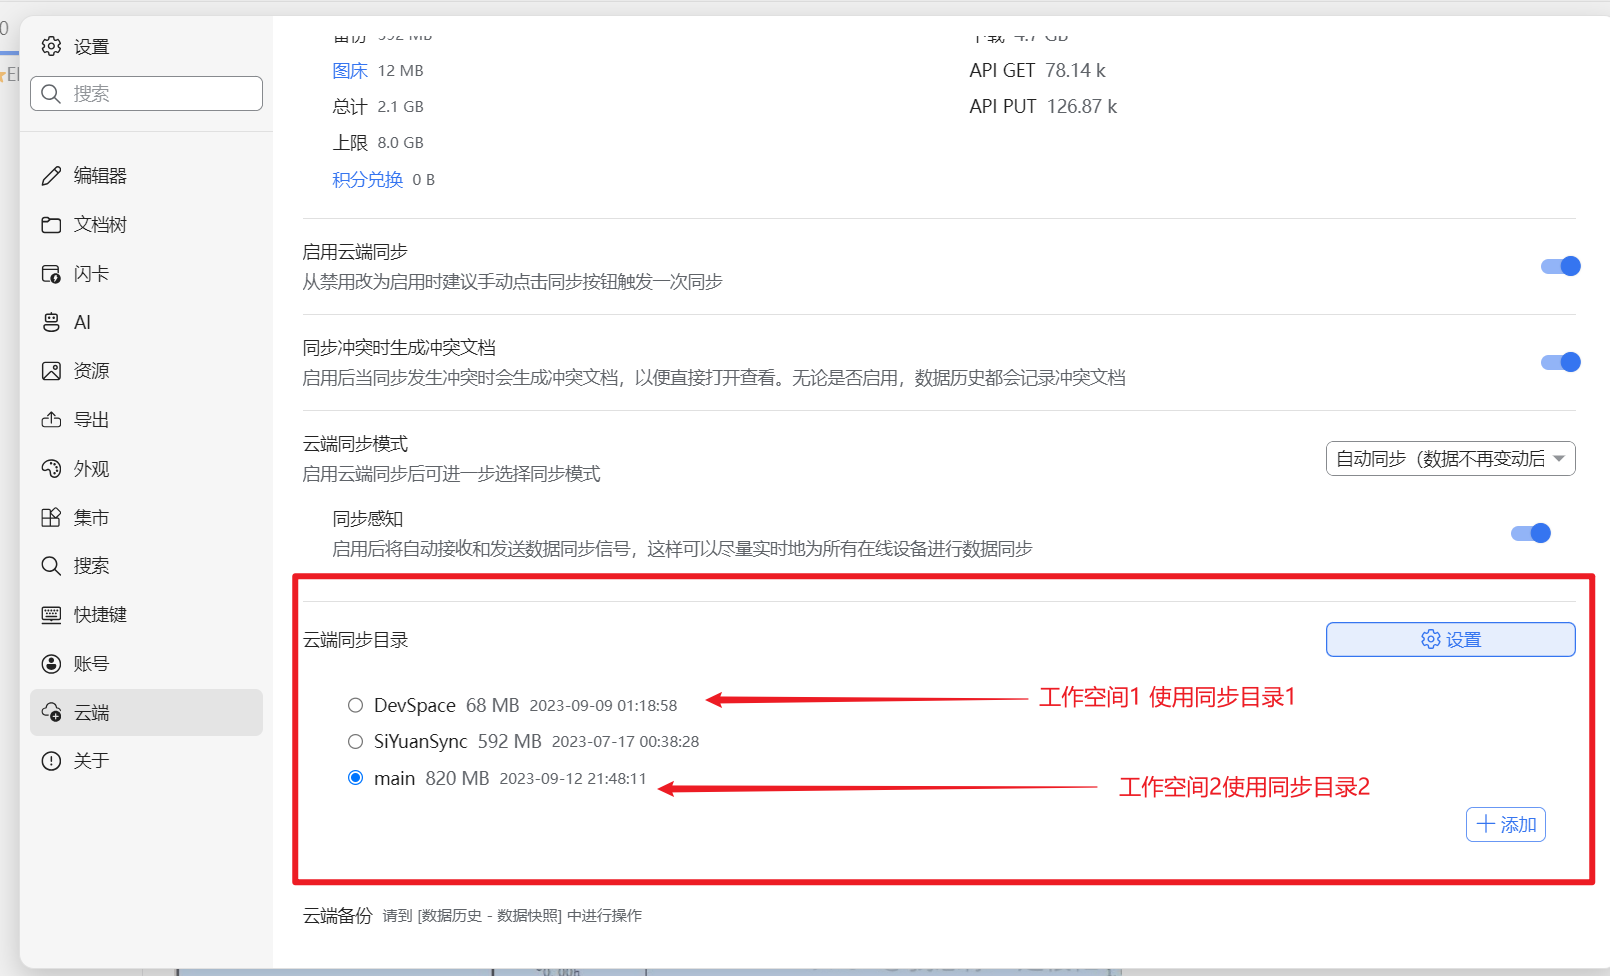Toggle the 启用云端同步 switch
1610x976 pixels.
(x=1560, y=266)
